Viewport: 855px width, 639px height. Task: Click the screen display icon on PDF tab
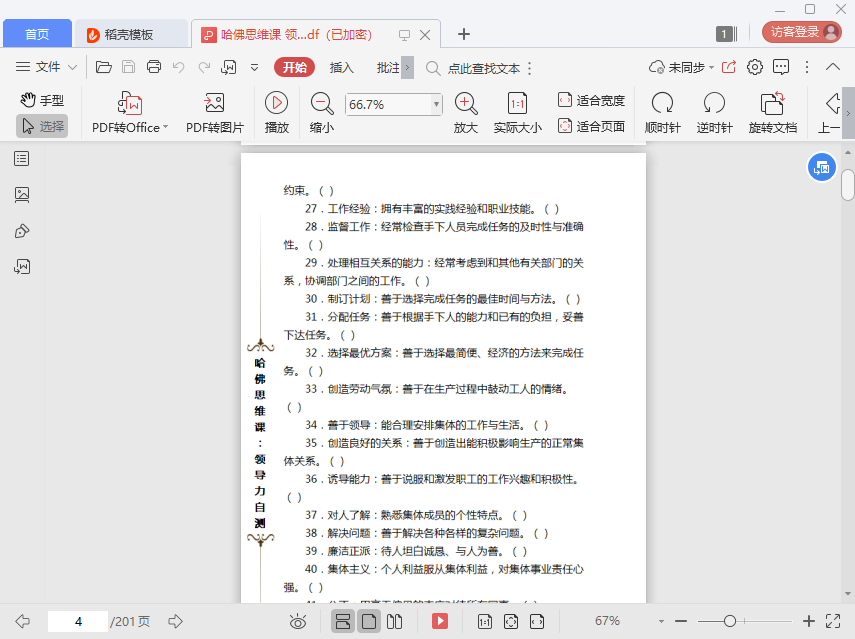pos(404,35)
